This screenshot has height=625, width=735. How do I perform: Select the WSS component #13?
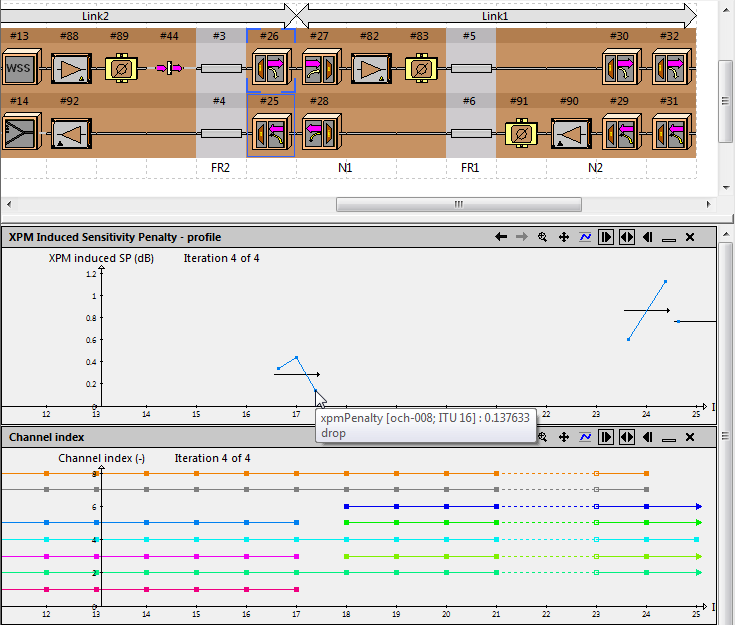pos(21,68)
